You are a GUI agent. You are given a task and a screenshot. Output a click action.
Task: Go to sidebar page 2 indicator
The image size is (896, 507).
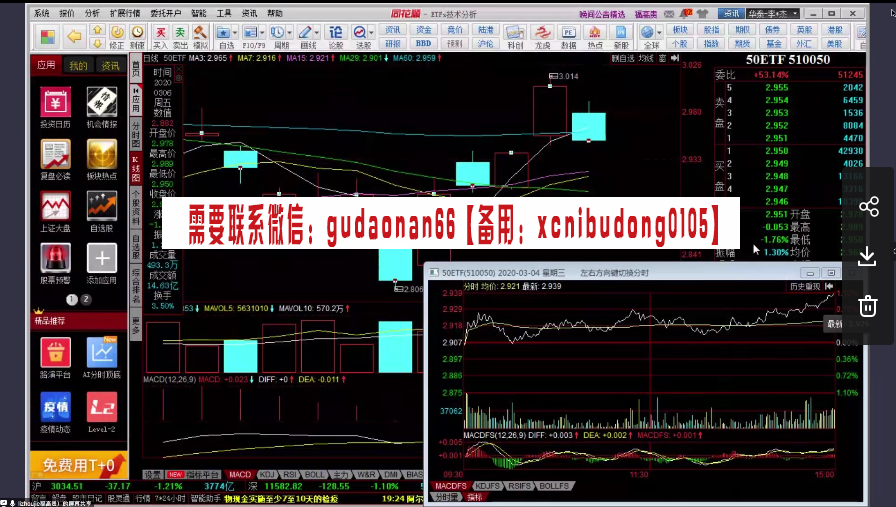(86, 299)
